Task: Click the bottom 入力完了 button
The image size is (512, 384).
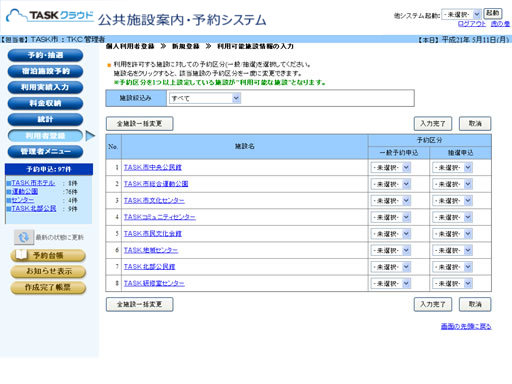Action: [x=433, y=304]
